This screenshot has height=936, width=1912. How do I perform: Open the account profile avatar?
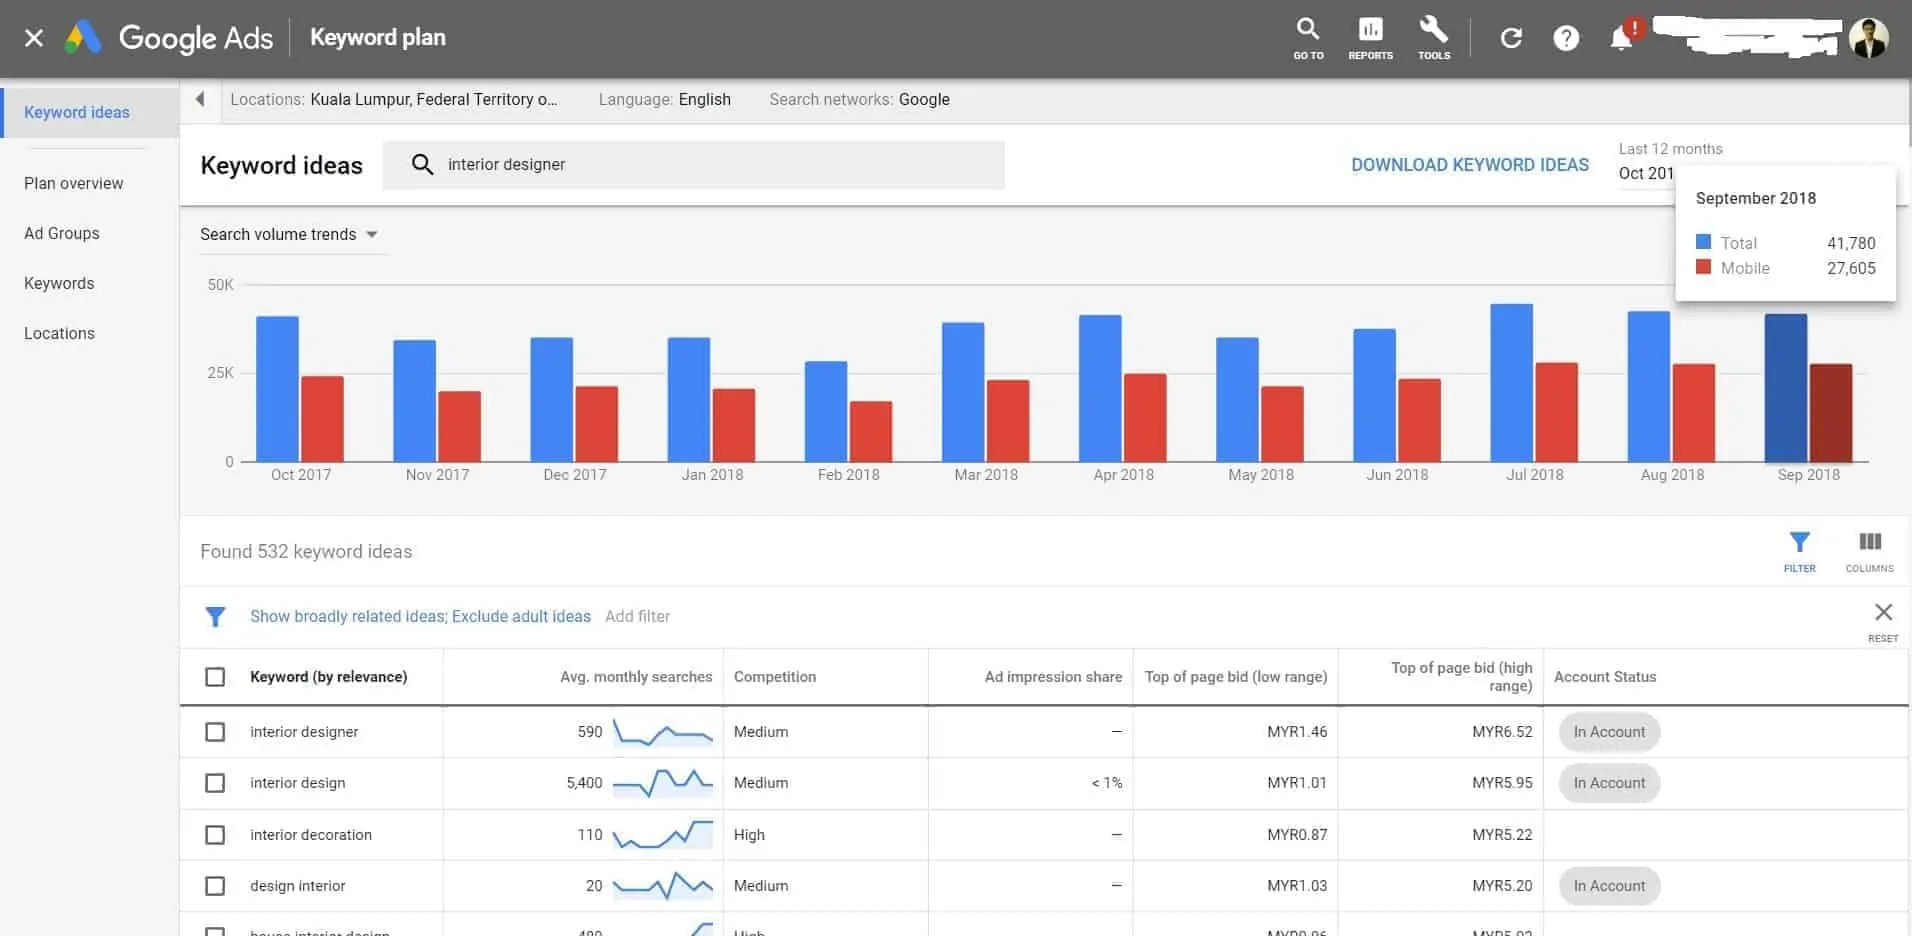tap(1868, 38)
